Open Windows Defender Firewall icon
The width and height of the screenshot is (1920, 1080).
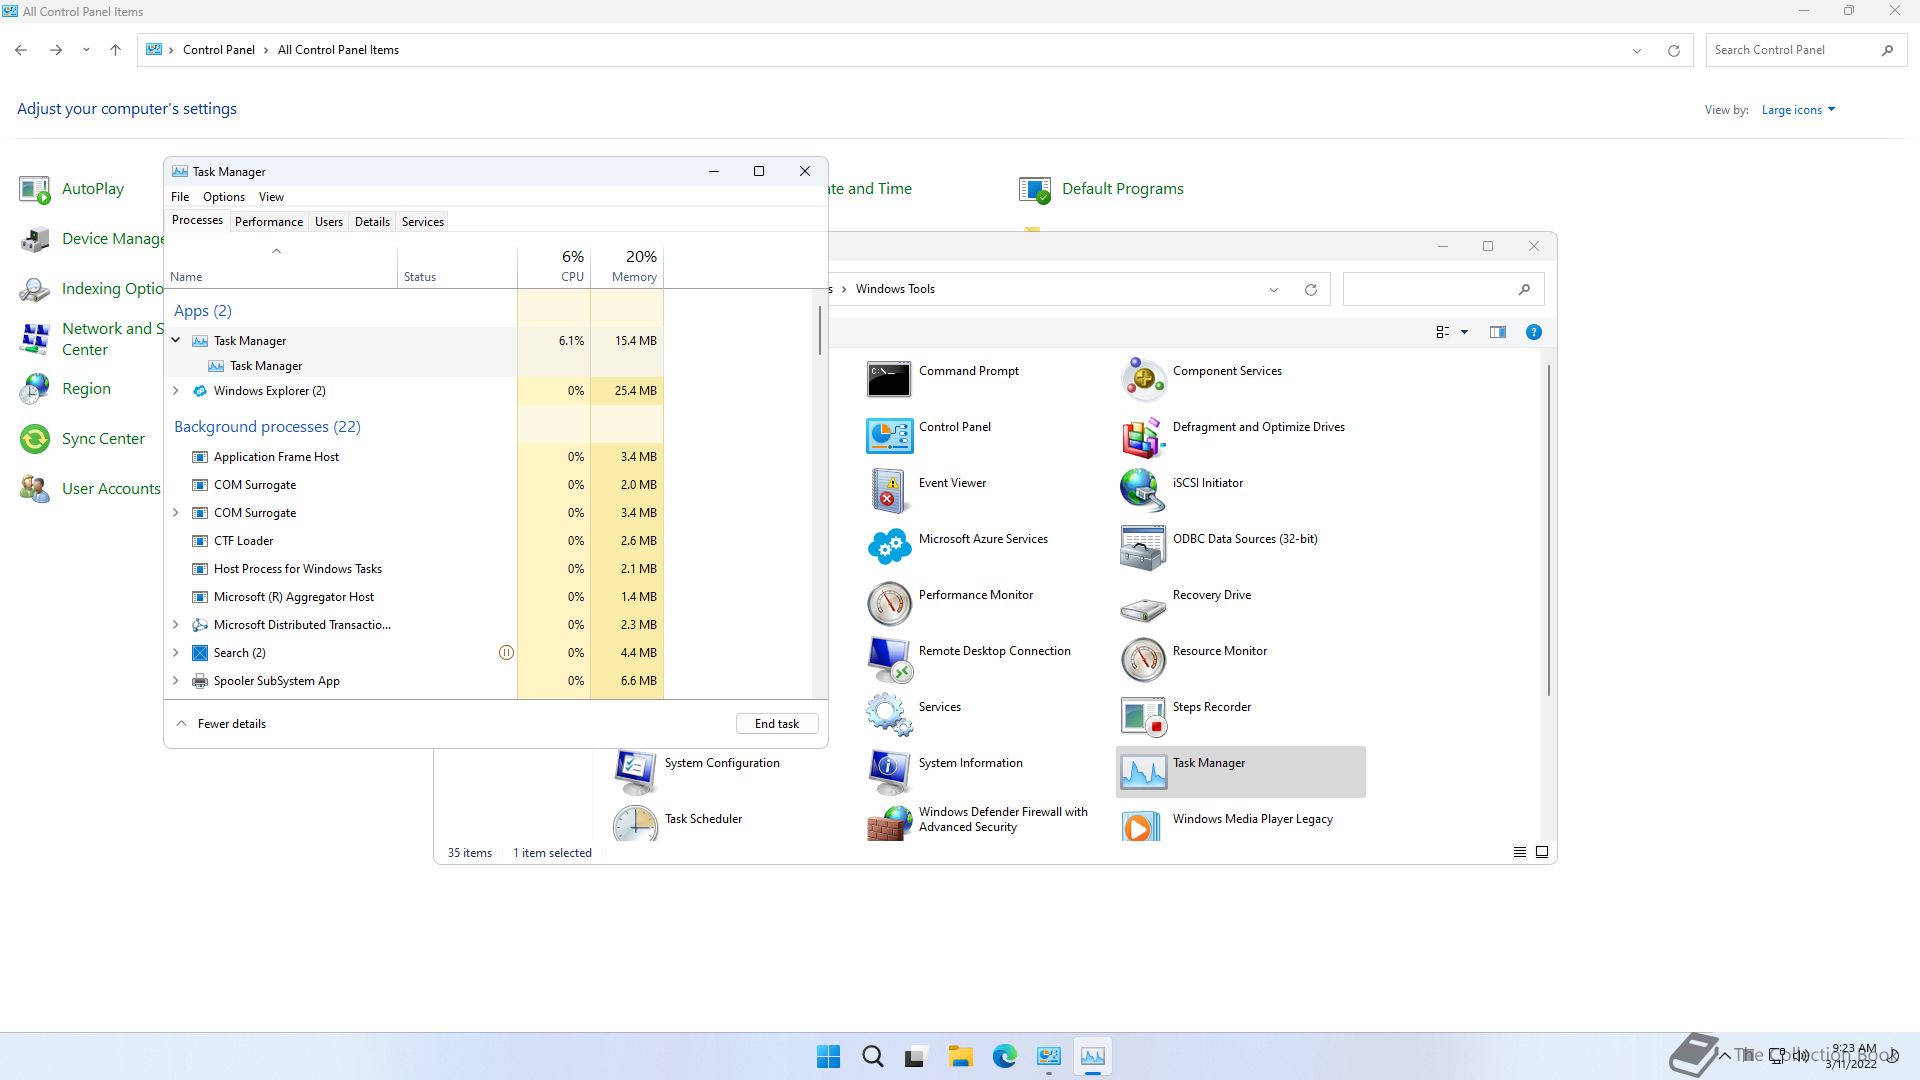click(889, 823)
